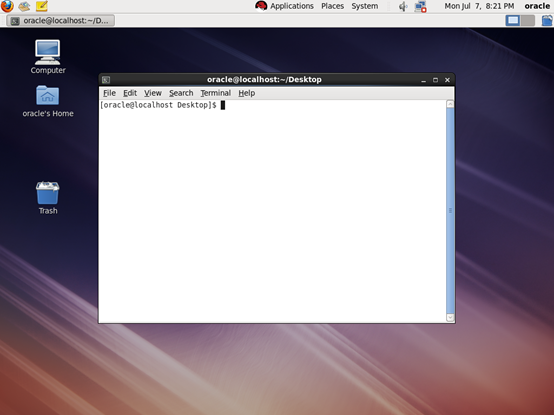Screen dimensions: 554x415
Task: Switch to the second workspace
Action: tap(528, 20)
